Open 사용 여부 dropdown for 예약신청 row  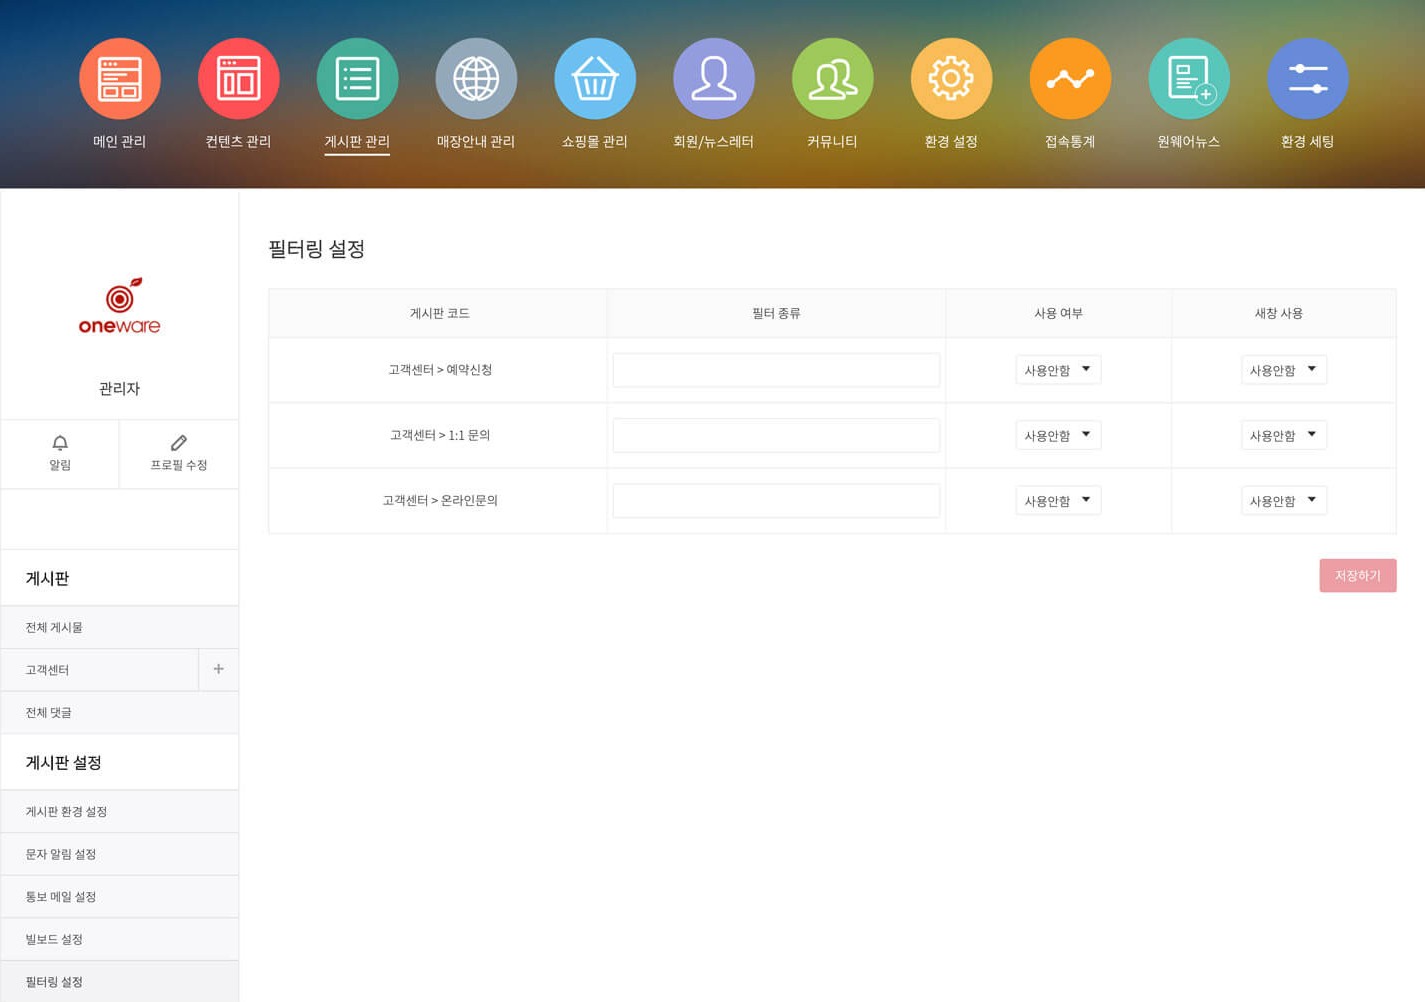pyautogui.click(x=1058, y=370)
